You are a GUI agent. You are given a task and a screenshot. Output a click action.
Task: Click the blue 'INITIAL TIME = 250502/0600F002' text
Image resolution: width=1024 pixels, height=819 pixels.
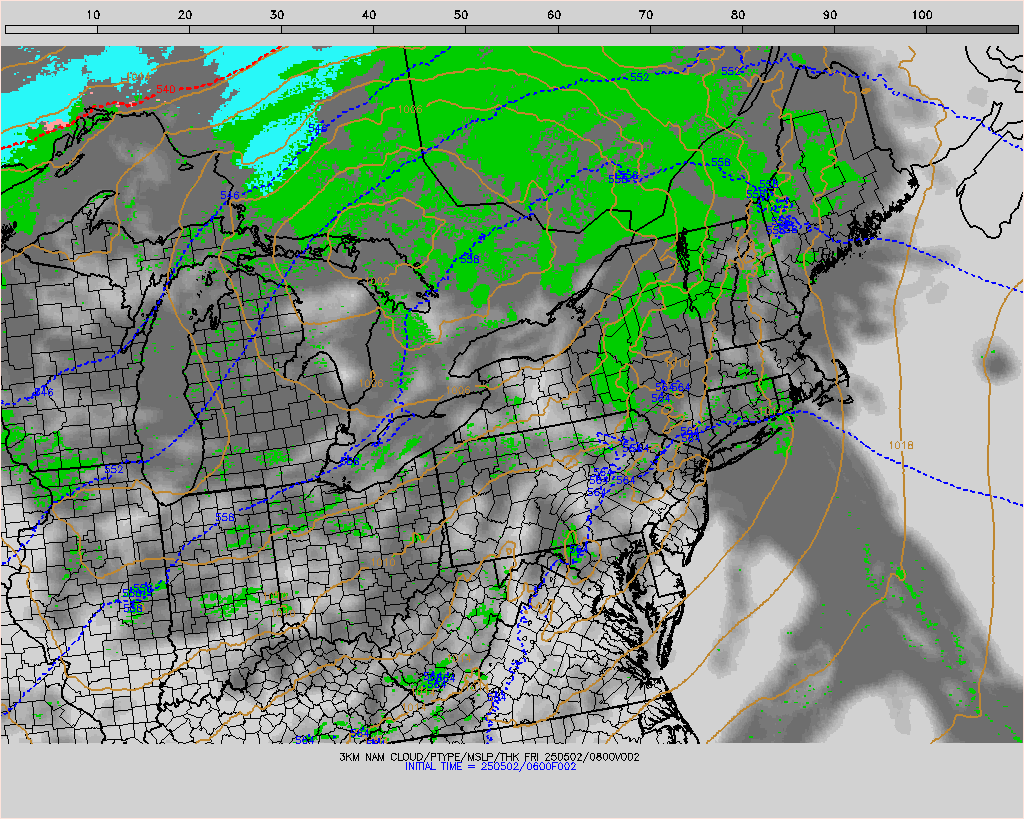coord(490,767)
